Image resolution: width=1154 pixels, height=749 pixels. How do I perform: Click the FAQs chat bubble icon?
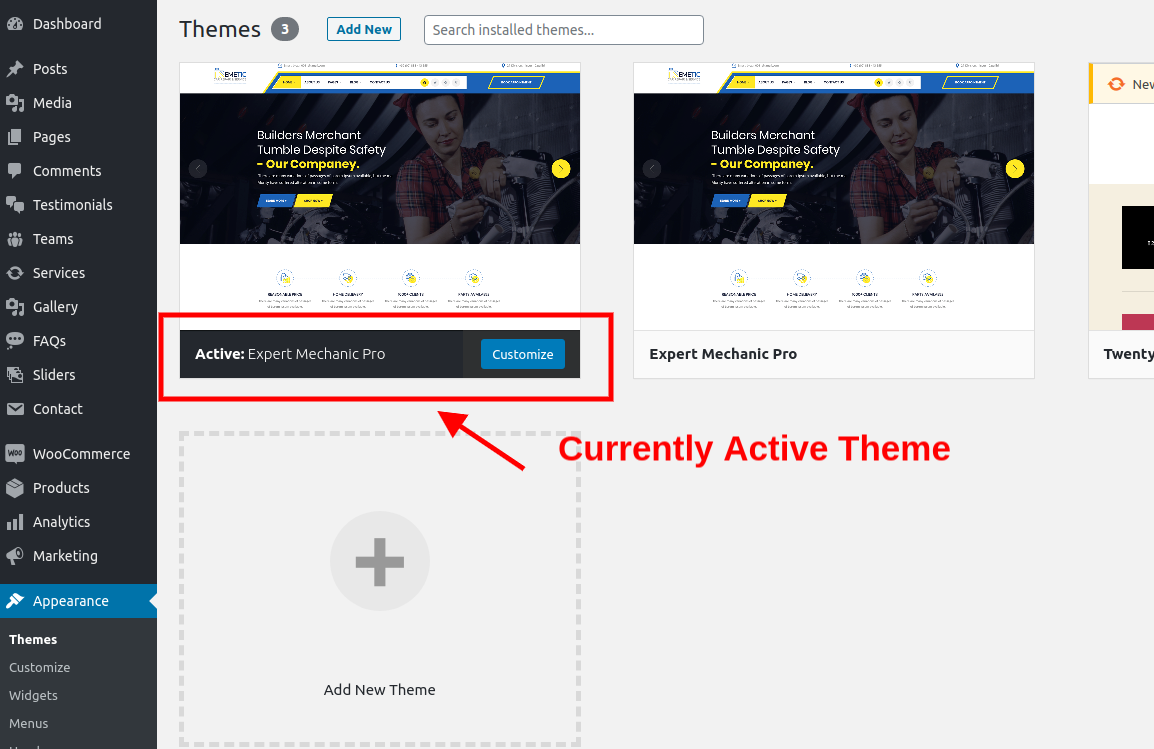coord(15,341)
